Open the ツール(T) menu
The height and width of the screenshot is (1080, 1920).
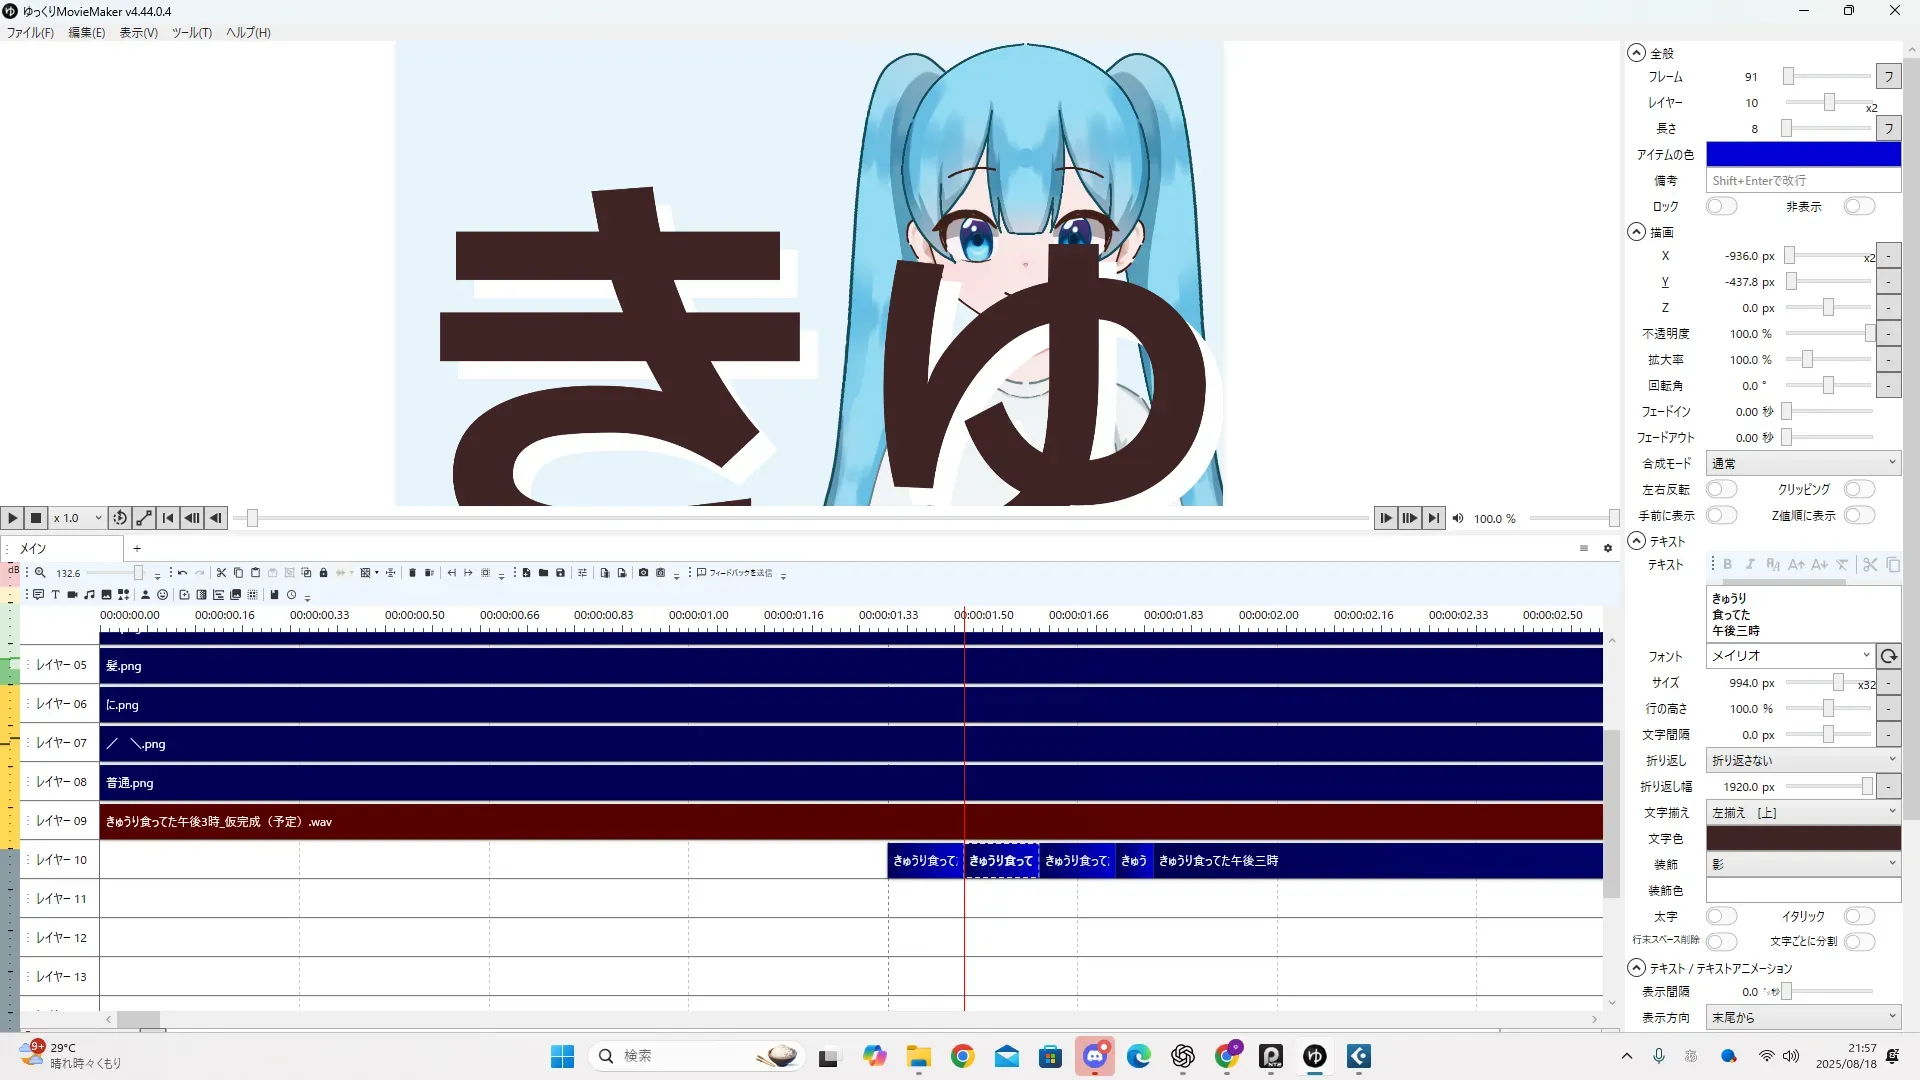coord(191,33)
